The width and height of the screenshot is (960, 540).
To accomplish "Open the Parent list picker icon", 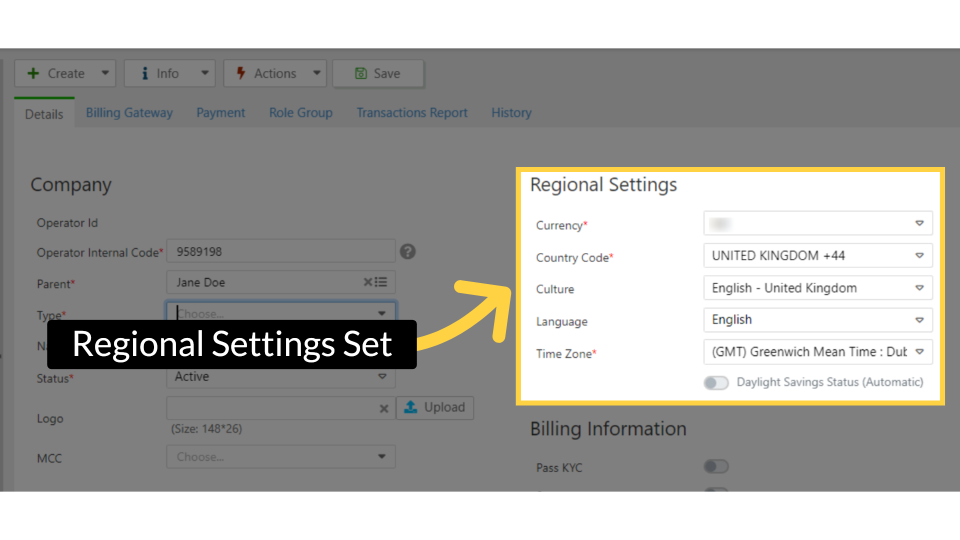I will point(382,283).
